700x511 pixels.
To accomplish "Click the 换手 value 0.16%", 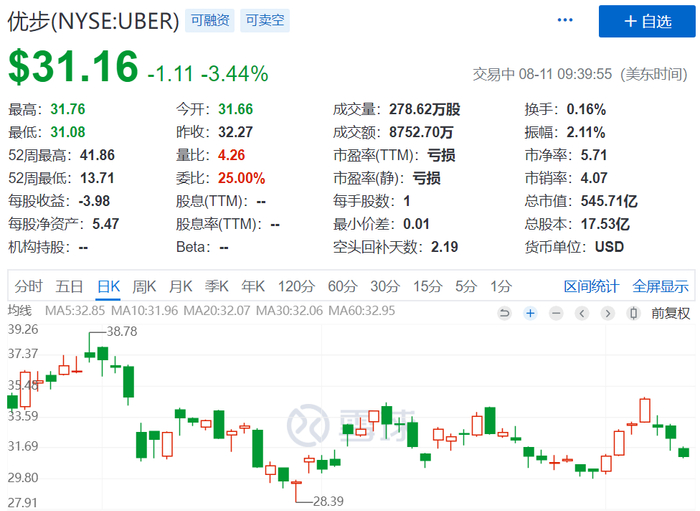I will click(586, 109).
